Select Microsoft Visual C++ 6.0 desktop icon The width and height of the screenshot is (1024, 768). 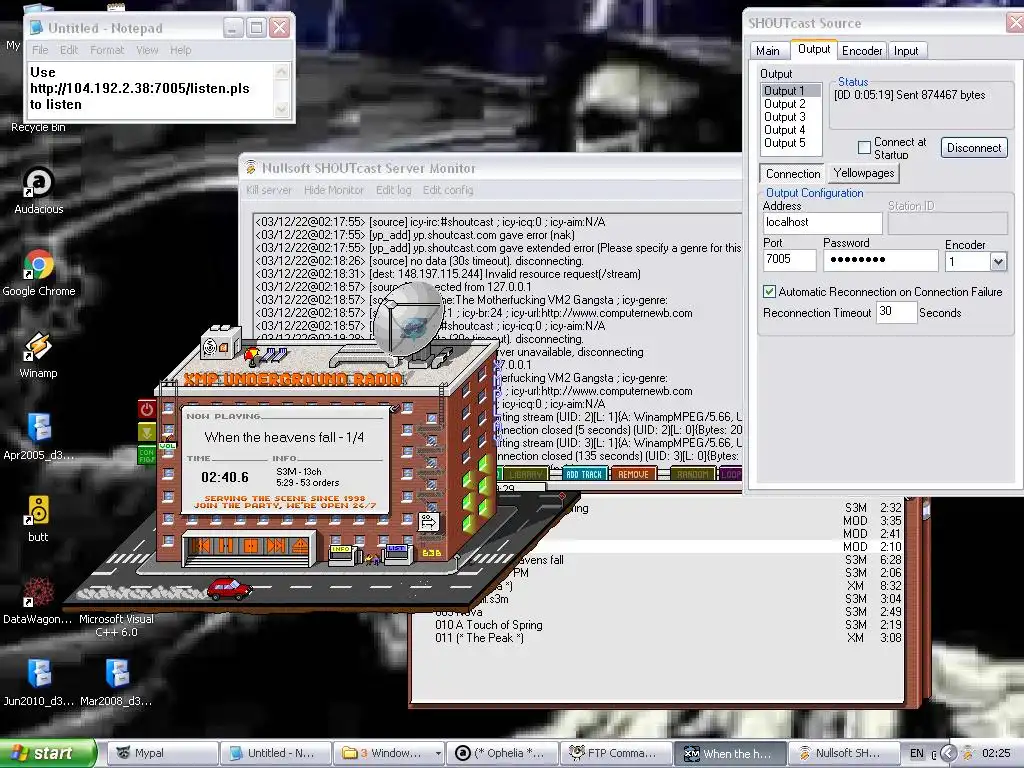click(x=116, y=625)
